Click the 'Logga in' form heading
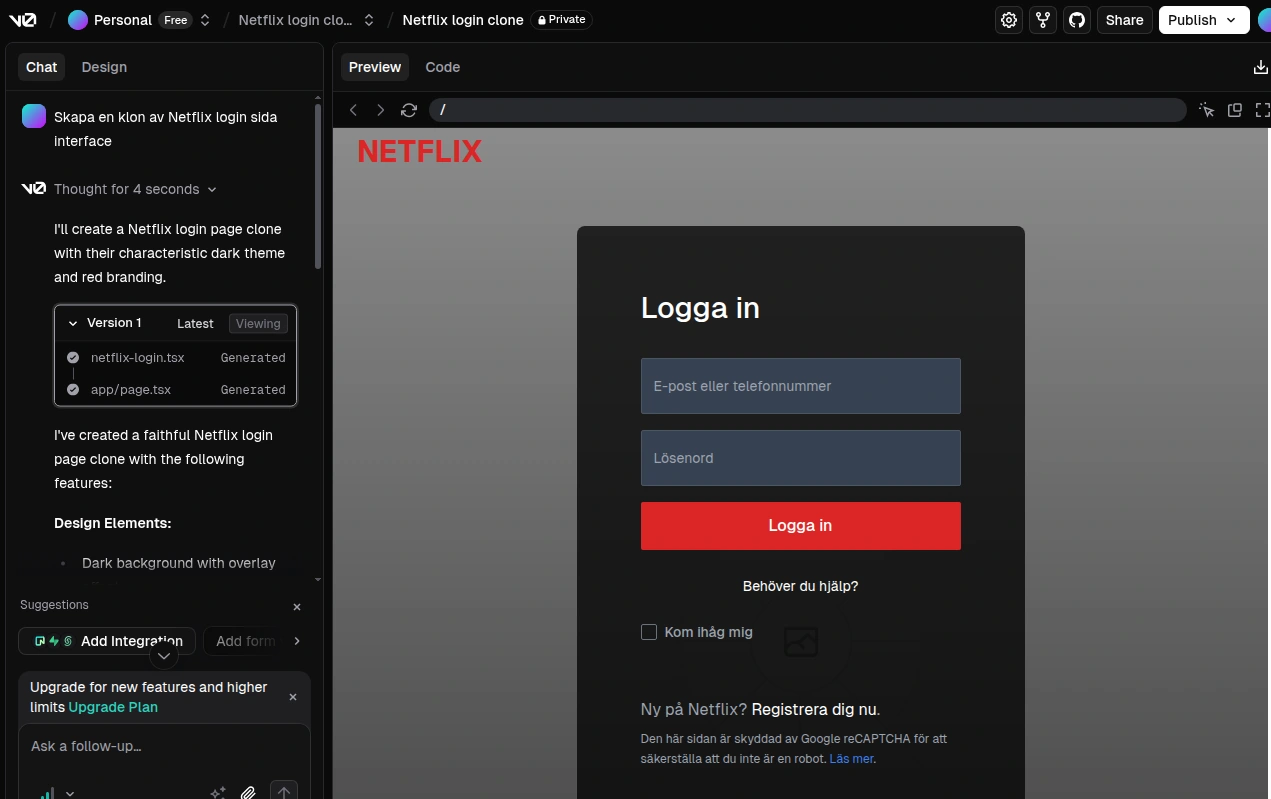Image resolution: width=1271 pixels, height=799 pixels. (x=700, y=308)
